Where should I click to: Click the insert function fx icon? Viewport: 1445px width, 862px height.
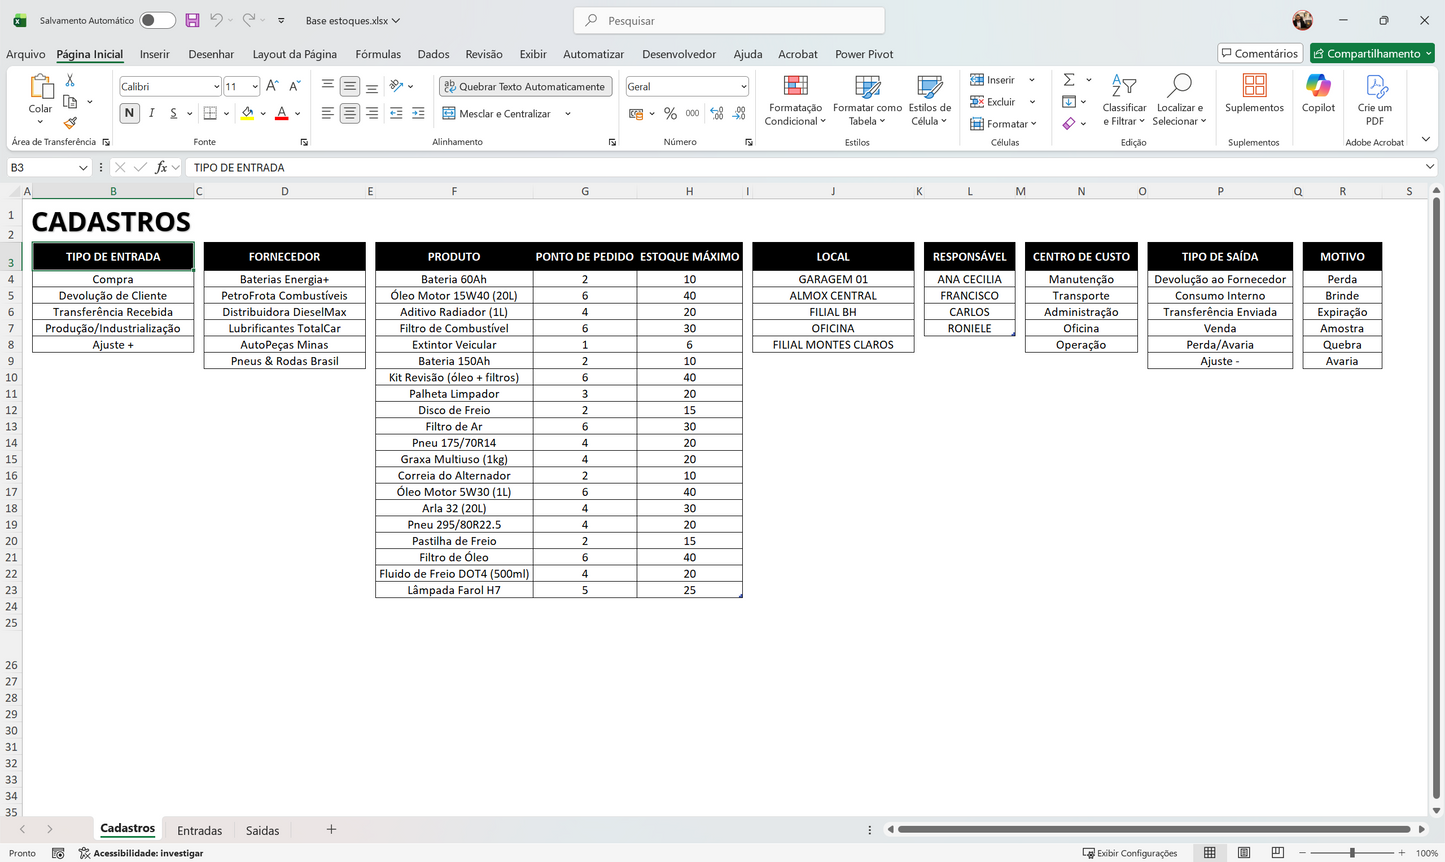161,167
